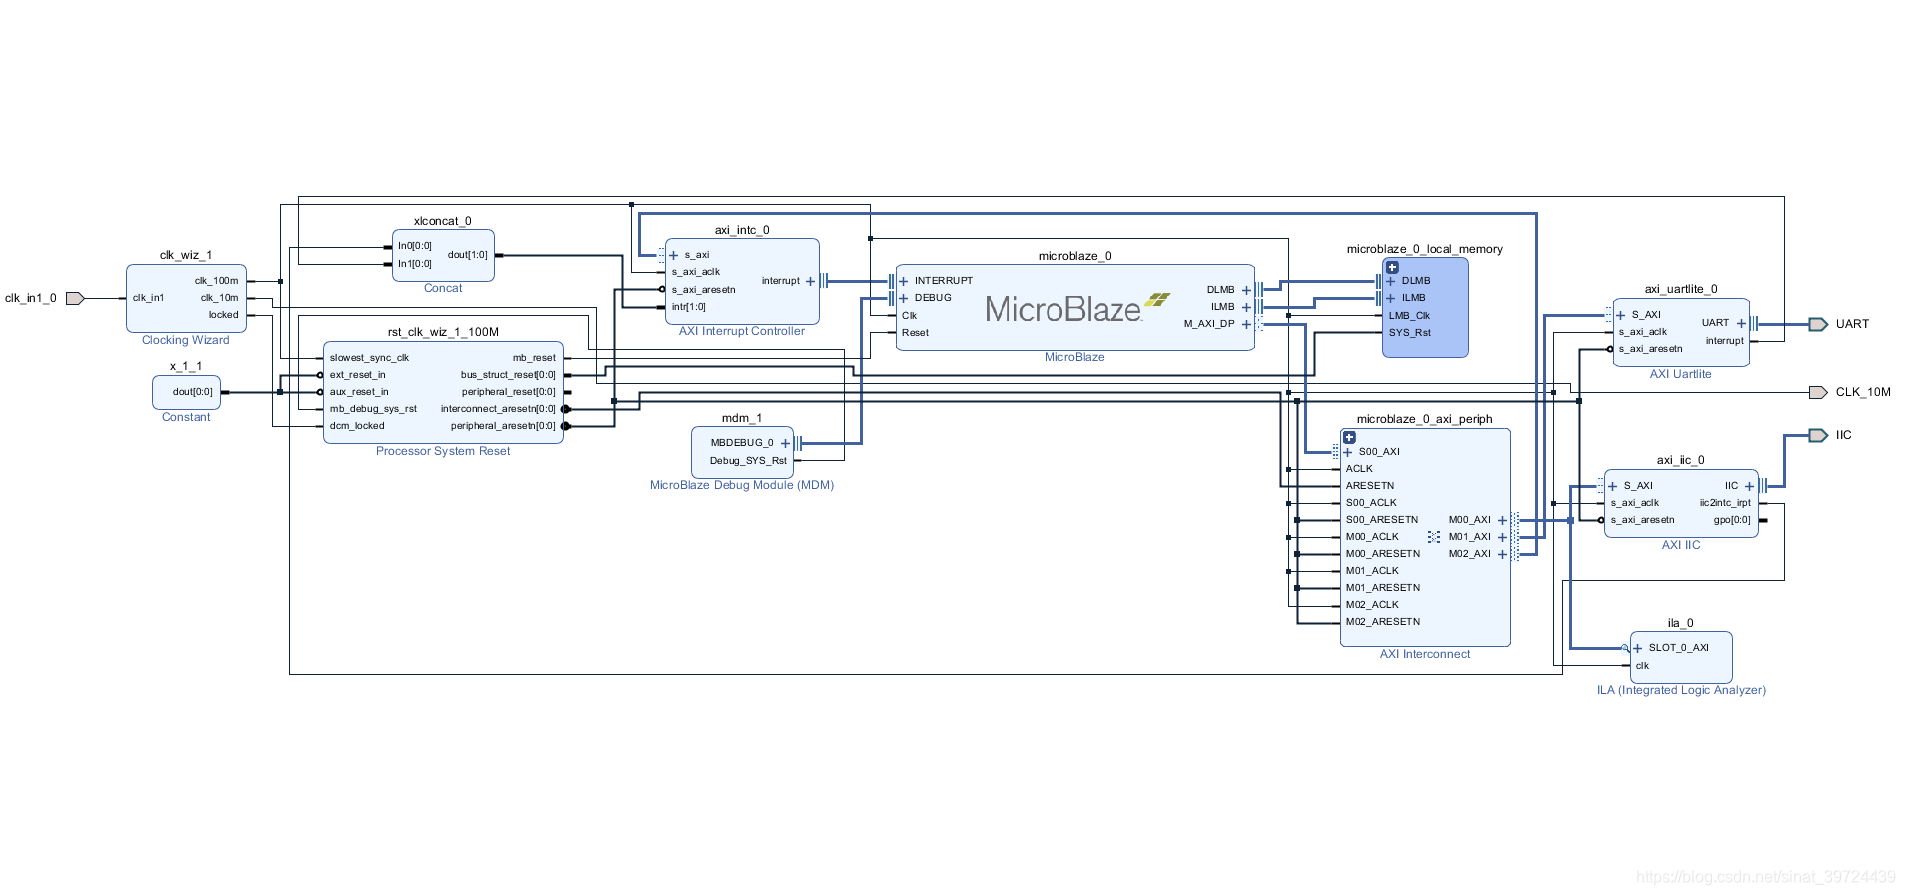Screen dimensions: 1905x895
Task: Select the xlconcat_0 block title
Action: [x=443, y=221]
